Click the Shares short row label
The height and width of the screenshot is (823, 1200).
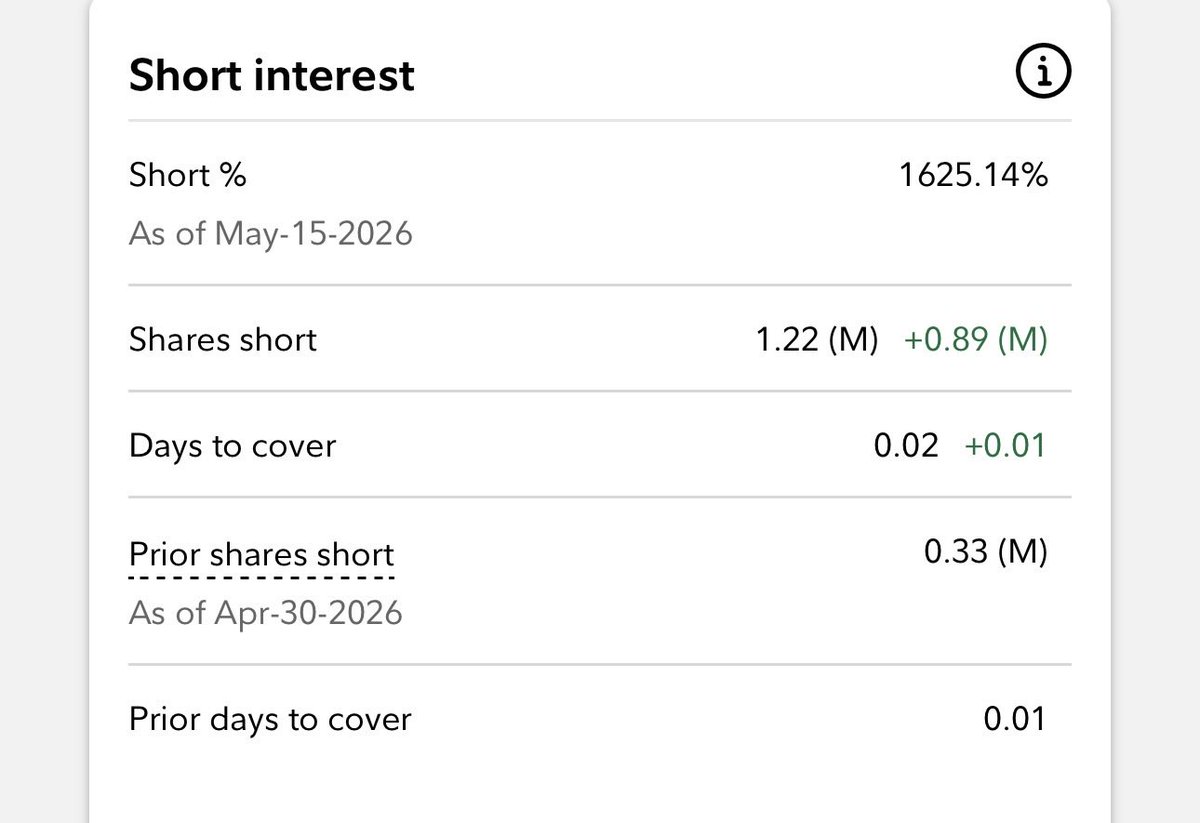(x=223, y=340)
